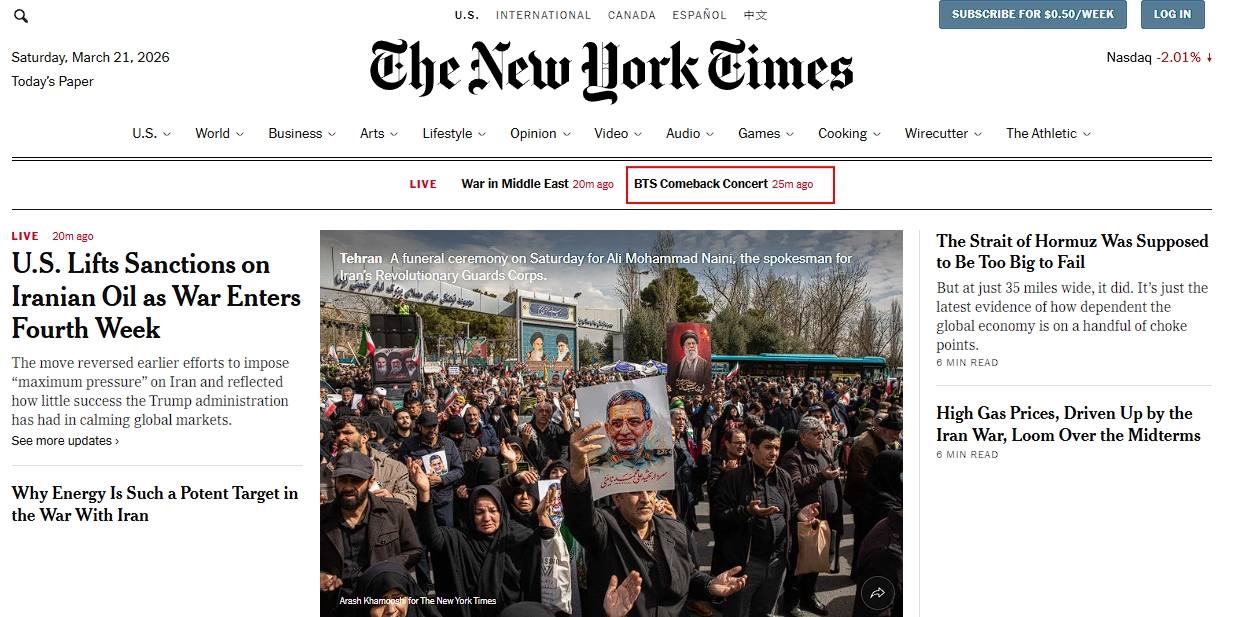Viewport: 1233px width, 617px height.
Task: Switch to the International edition
Action: pos(543,15)
